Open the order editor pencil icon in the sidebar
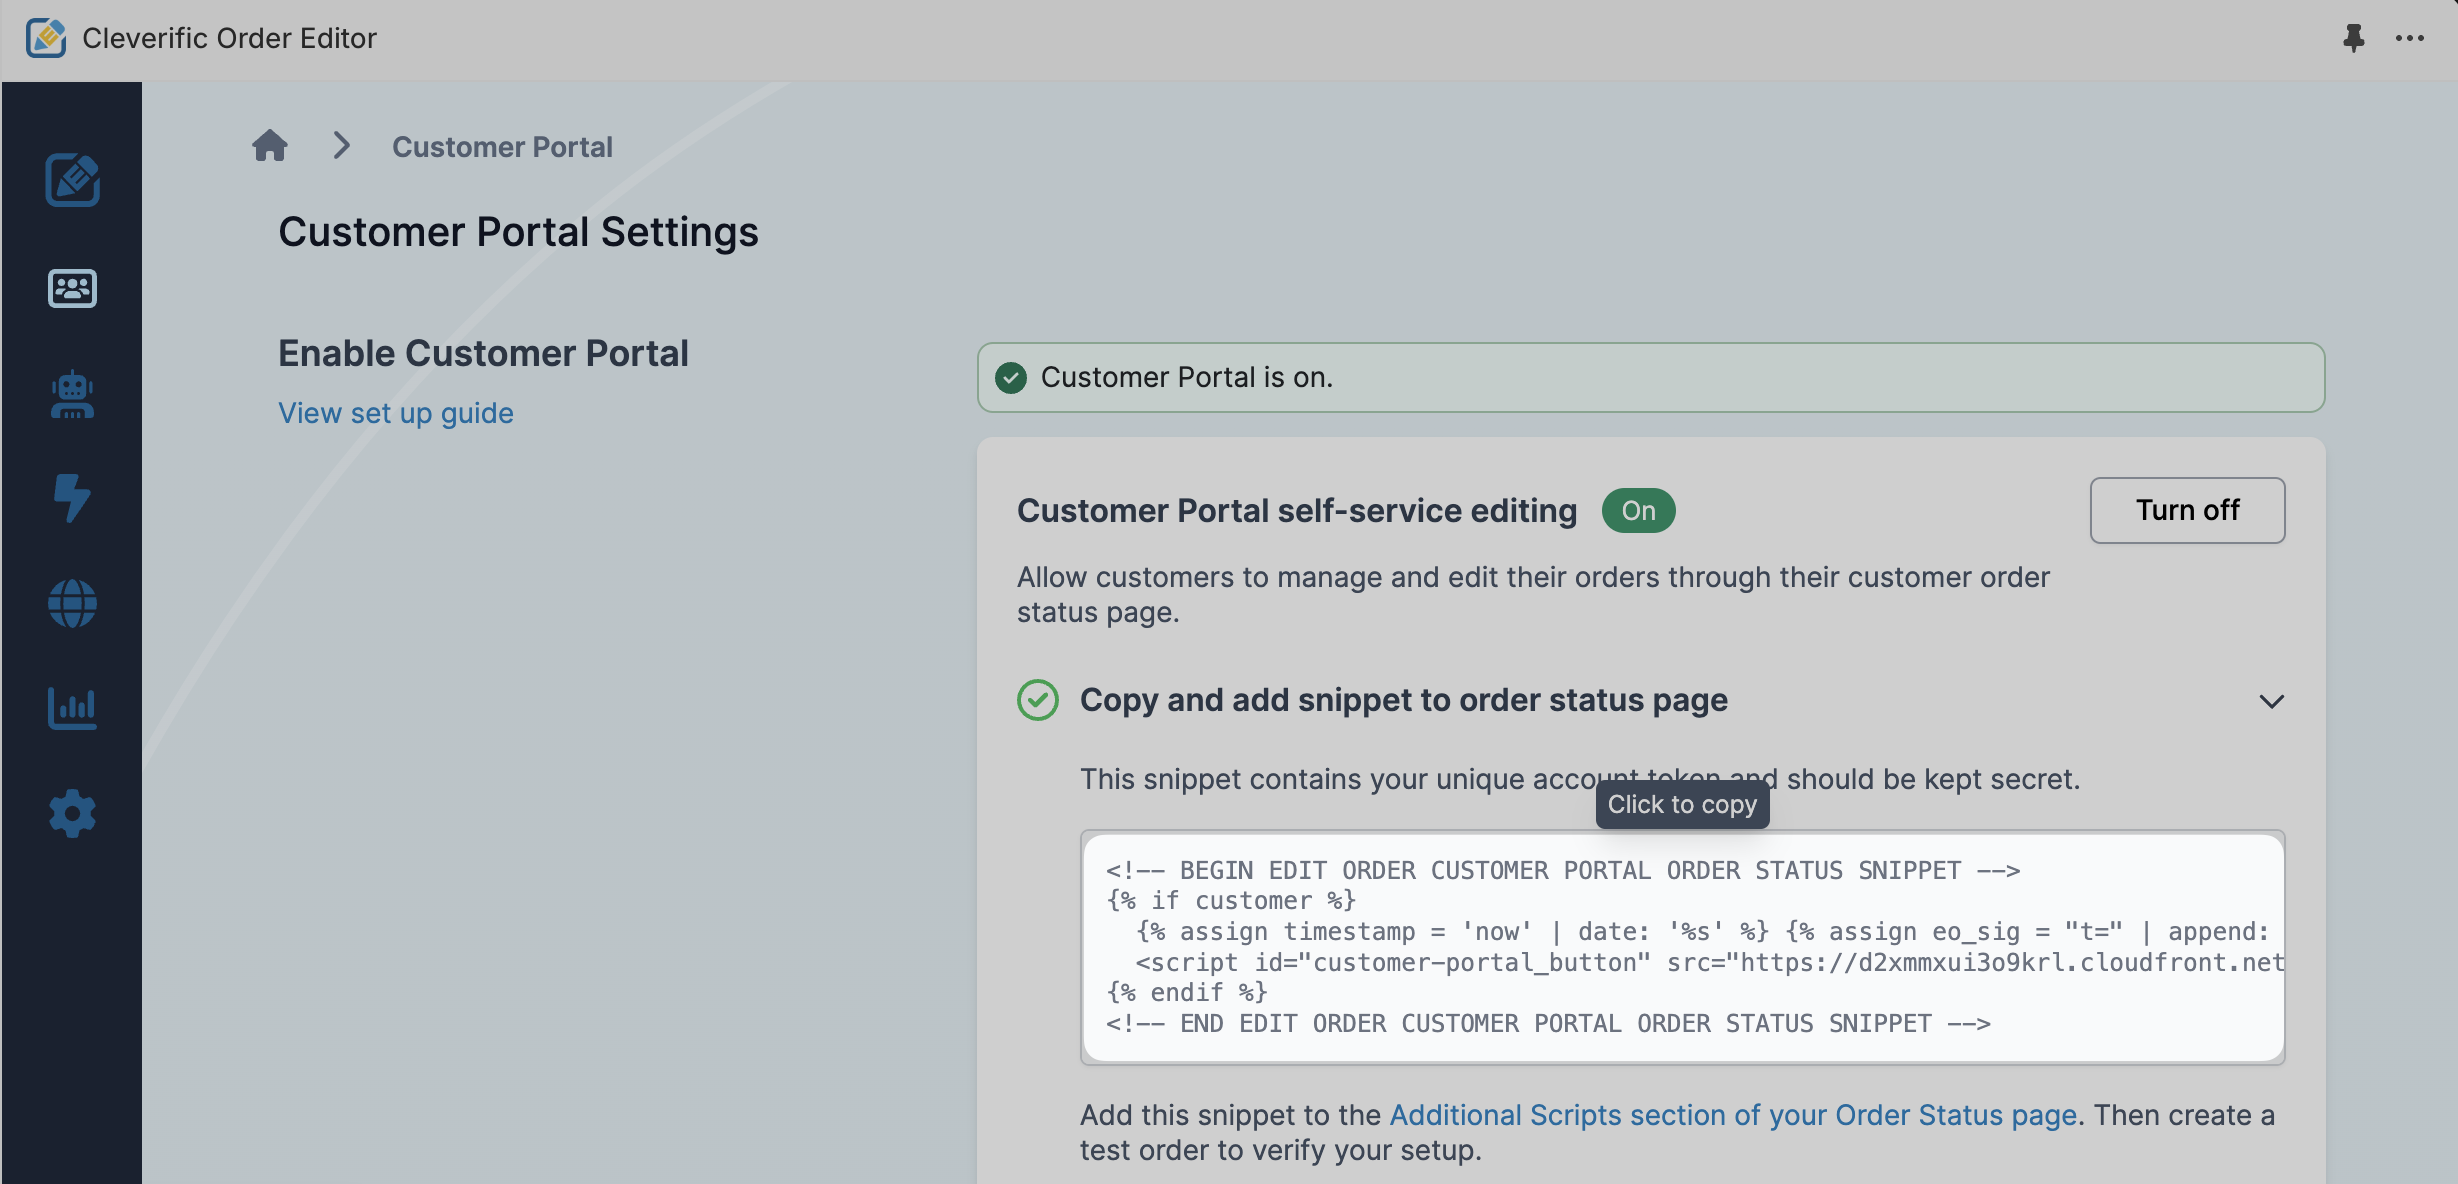The image size is (2458, 1184). 72,180
